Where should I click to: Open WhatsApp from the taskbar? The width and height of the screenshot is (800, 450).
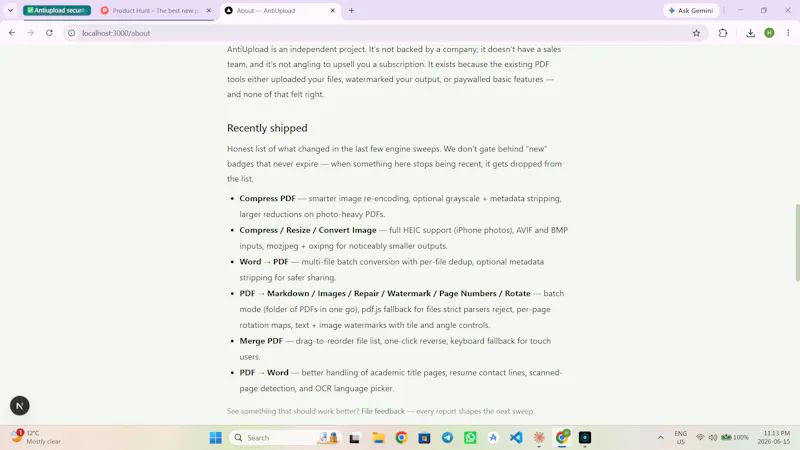click(x=470, y=438)
